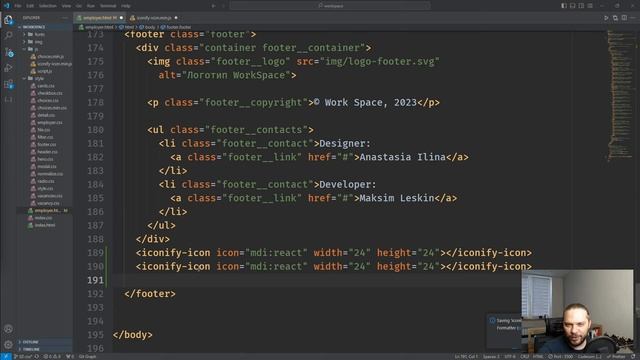Open the File menu

[x=18, y=6]
